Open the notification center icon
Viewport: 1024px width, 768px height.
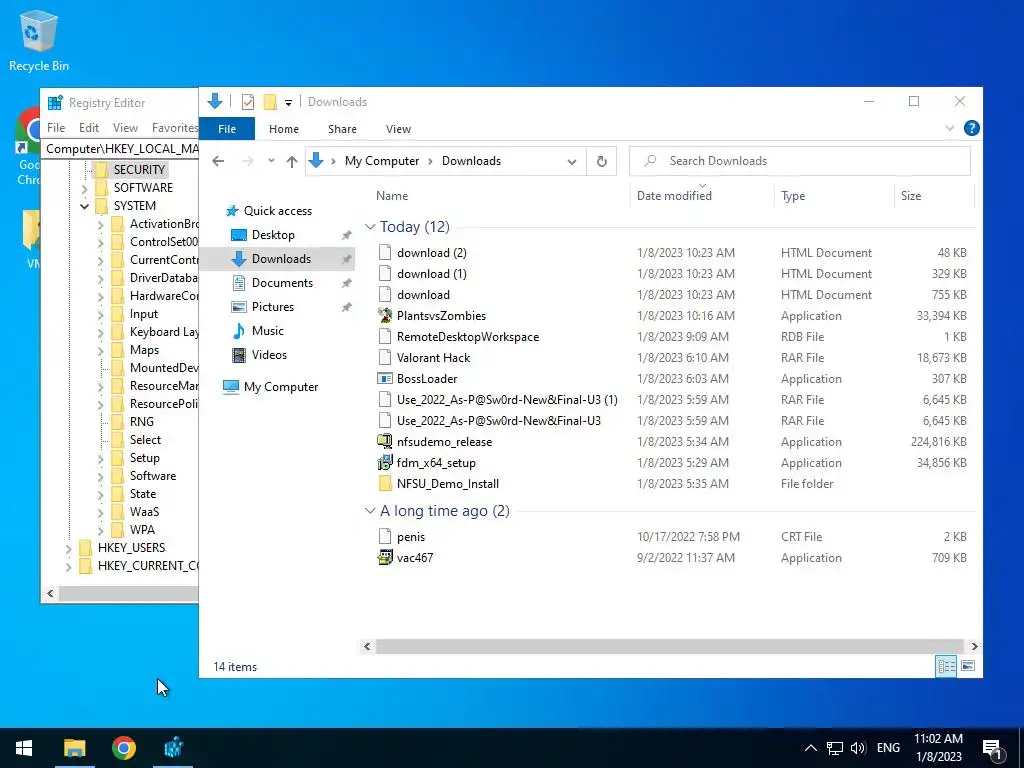[992, 748]
